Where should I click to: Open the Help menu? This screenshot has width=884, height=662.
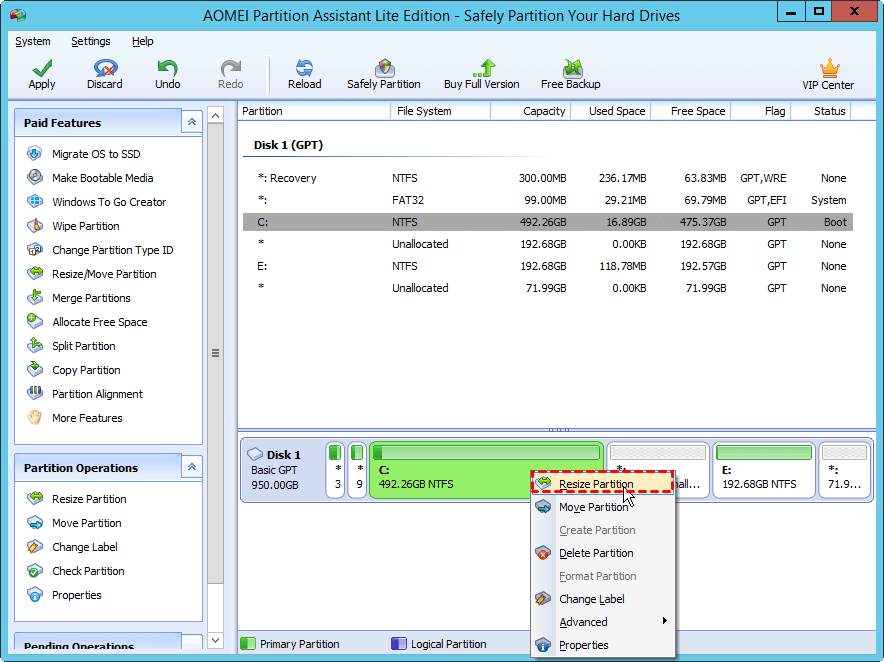143,41
